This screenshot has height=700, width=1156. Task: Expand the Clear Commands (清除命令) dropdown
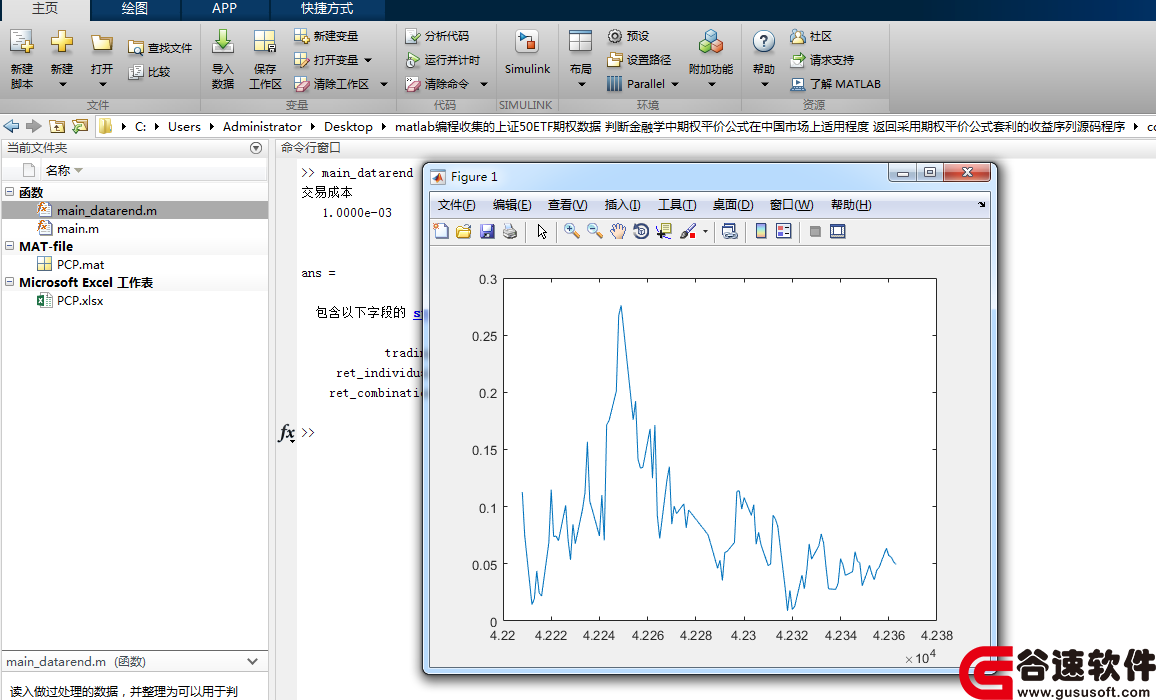[484, 84]
